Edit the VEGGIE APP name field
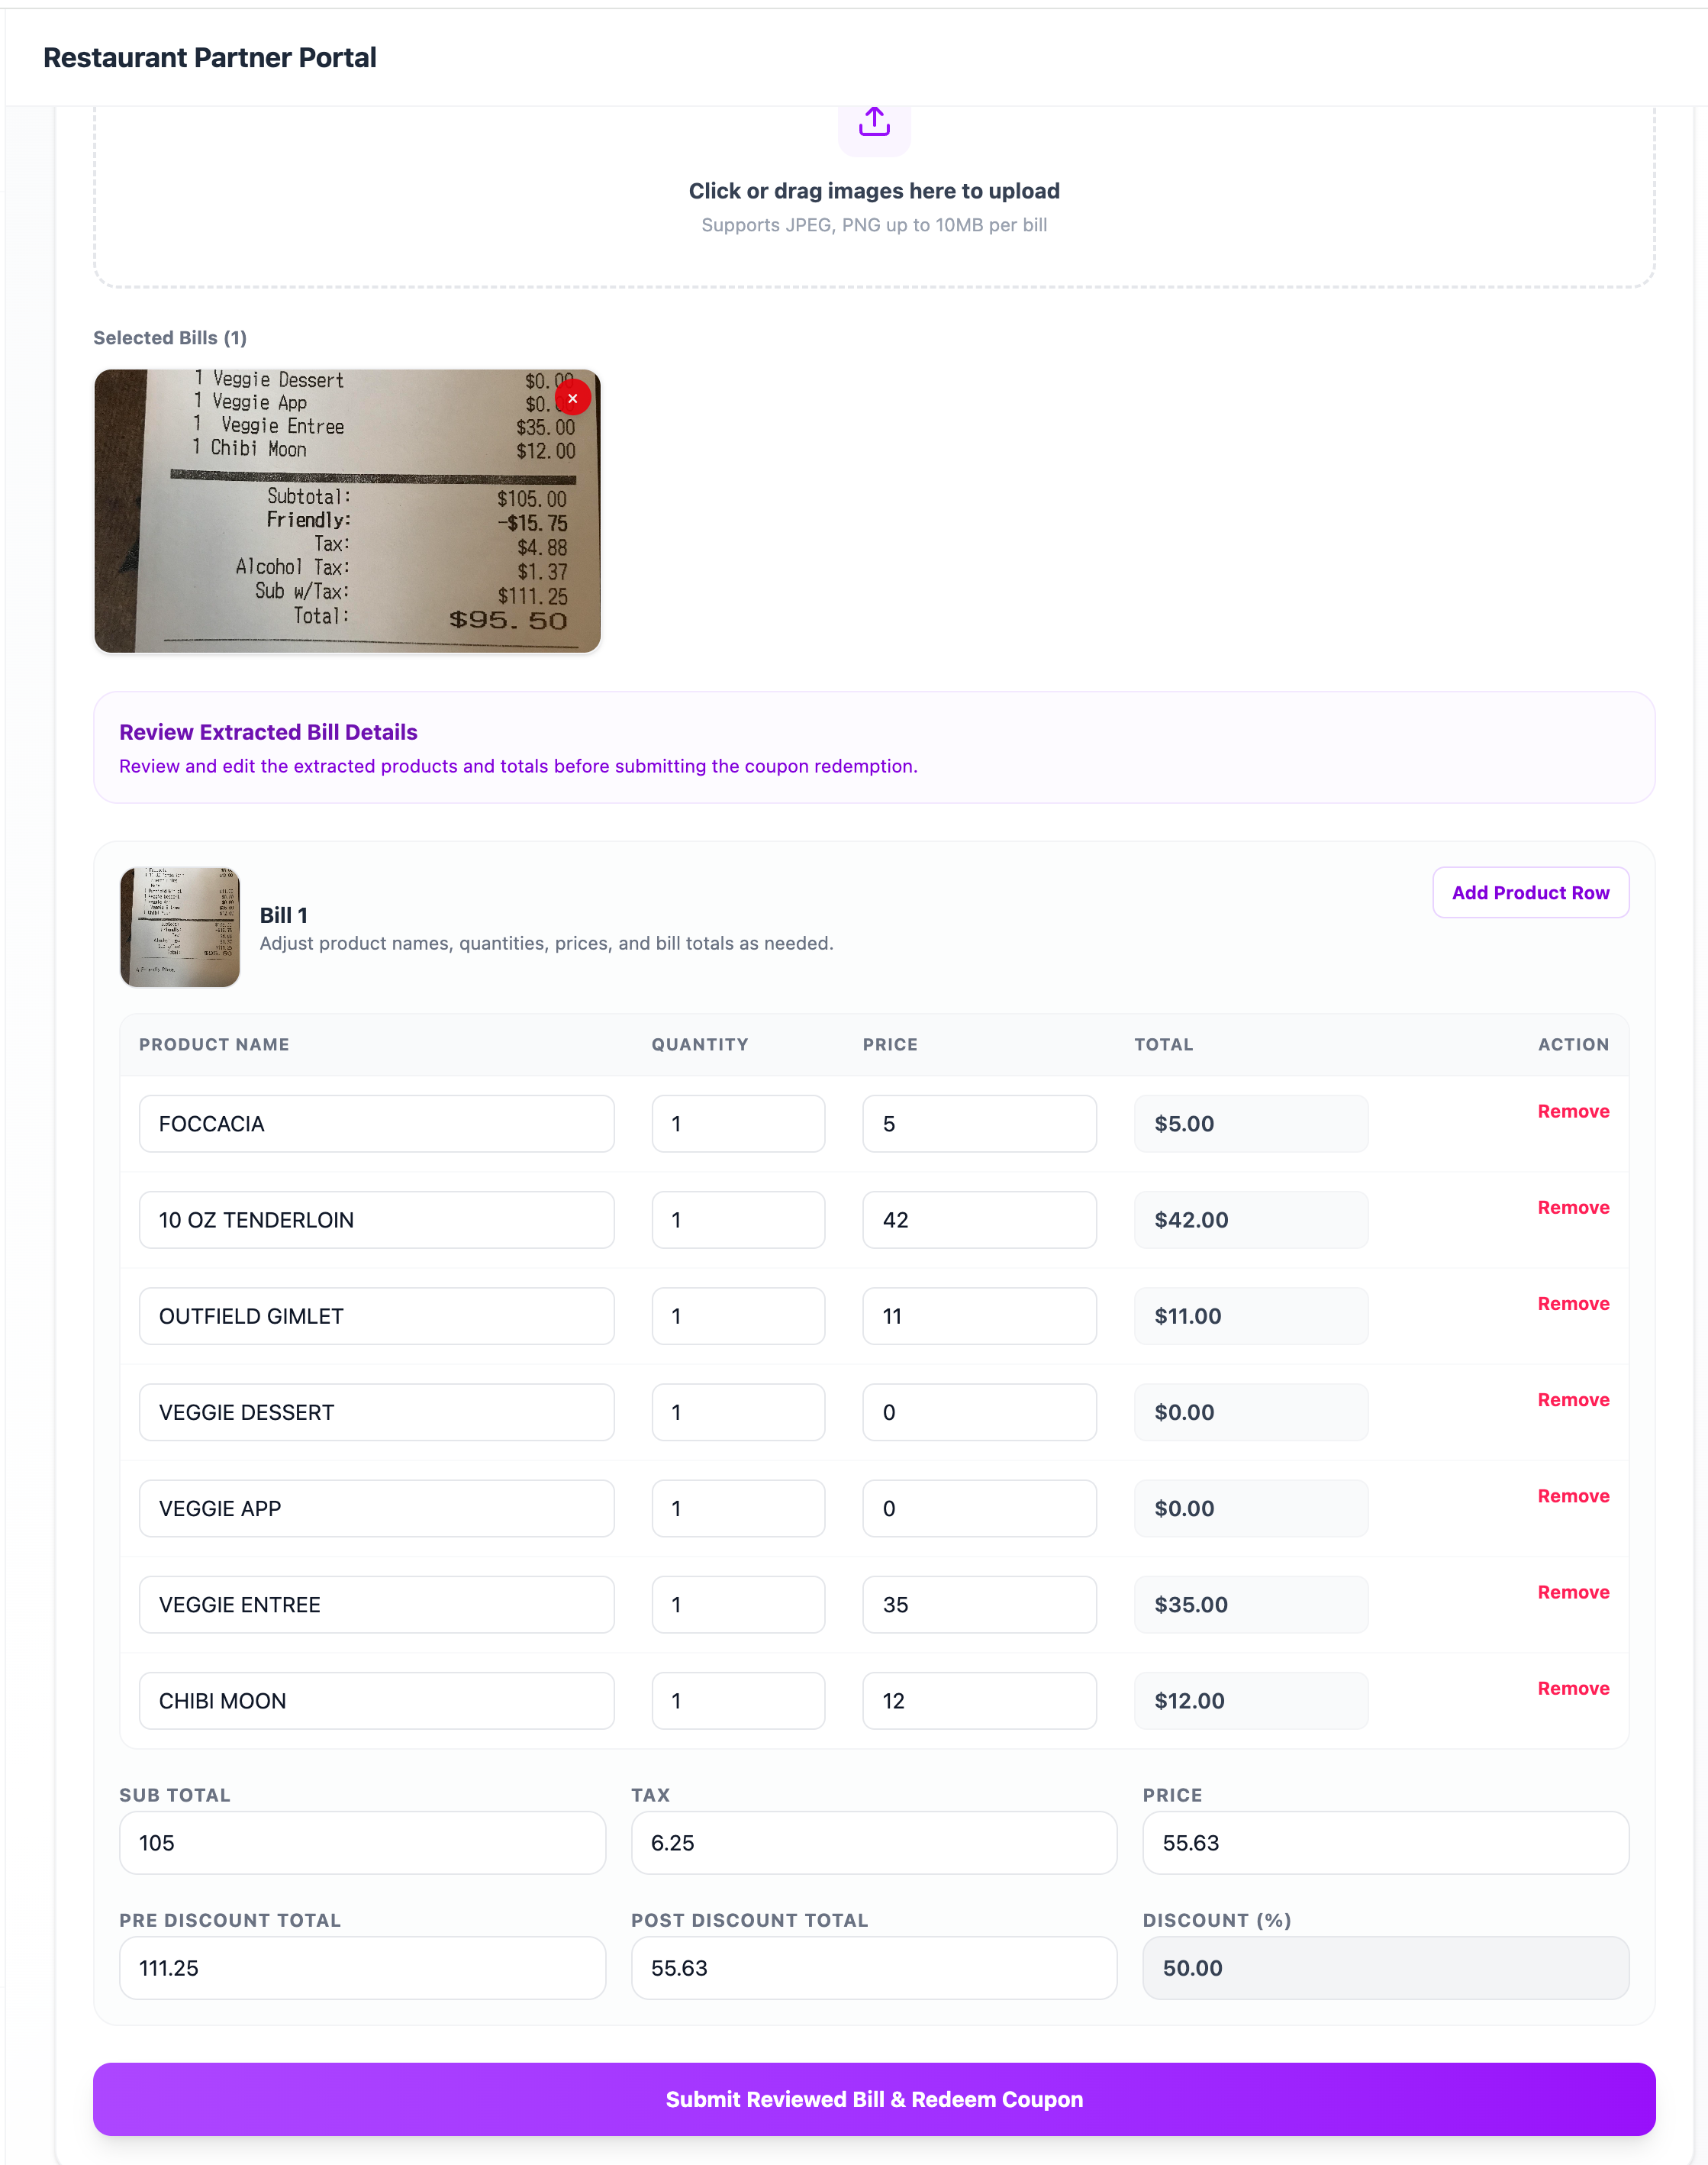Viewport: 1708px width, 2165px height. (x=376, y=1508)
